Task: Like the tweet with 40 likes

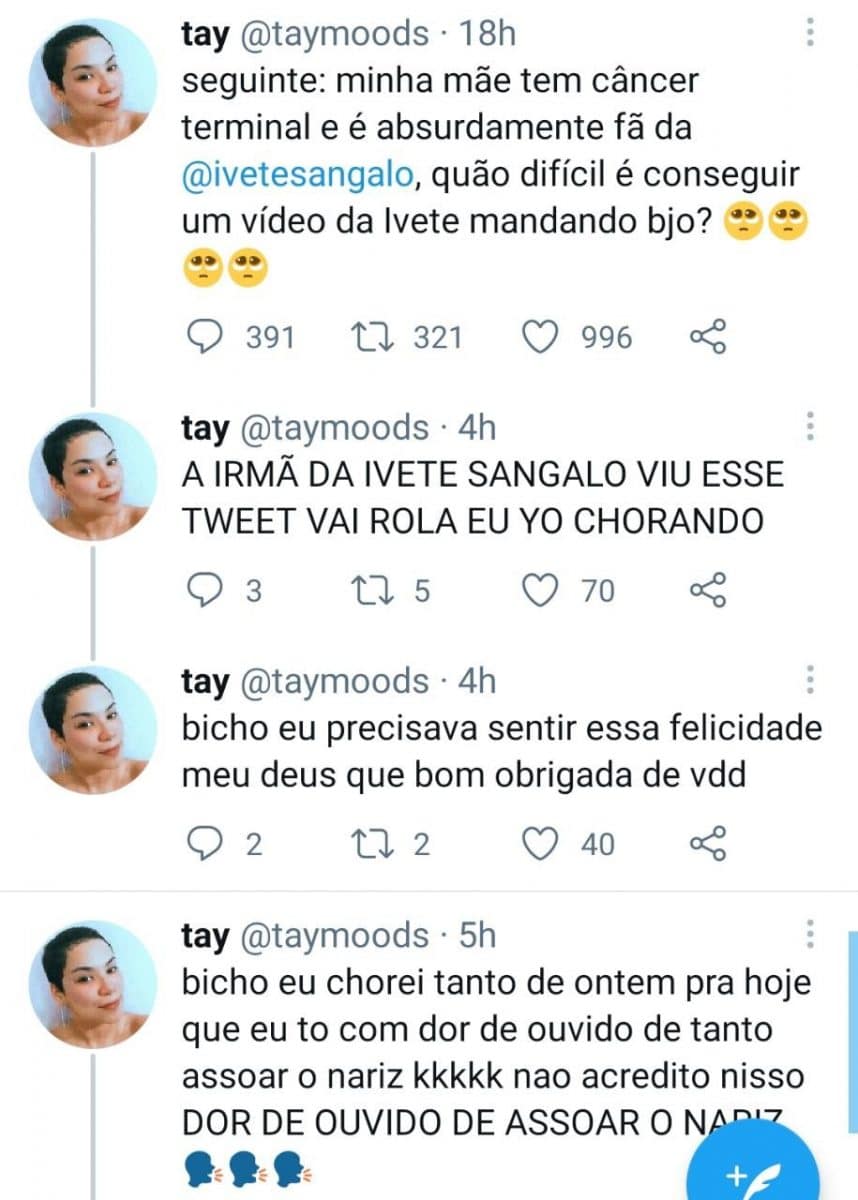Action: [x=541, y=845]
